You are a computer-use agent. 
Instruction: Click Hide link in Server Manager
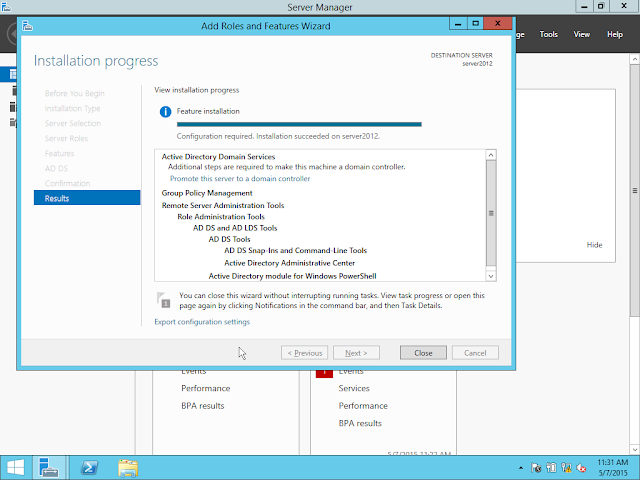click(x=594, y=245)
